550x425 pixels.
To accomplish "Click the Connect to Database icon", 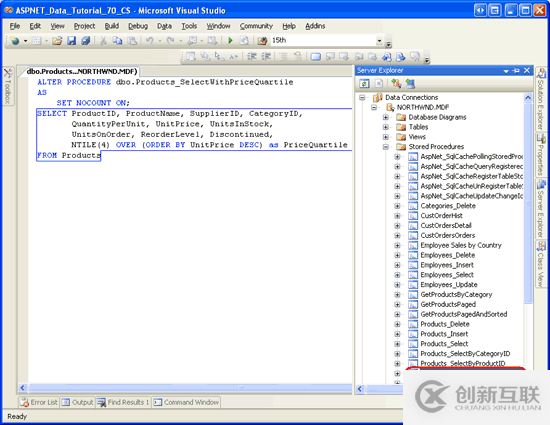I will pyautogui.click(x=396, y=83).
